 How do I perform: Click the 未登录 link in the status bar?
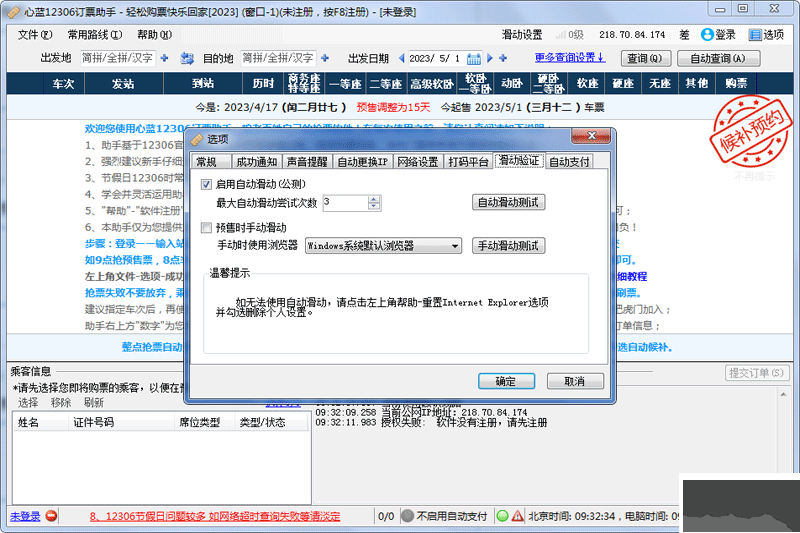pos(25,516)
